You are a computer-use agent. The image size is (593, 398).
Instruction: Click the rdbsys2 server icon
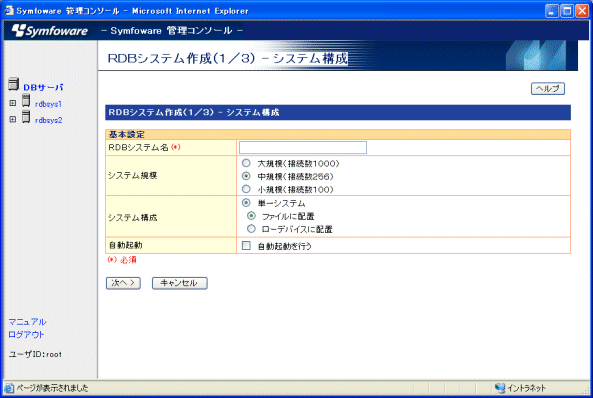click(x=26, y=117)
